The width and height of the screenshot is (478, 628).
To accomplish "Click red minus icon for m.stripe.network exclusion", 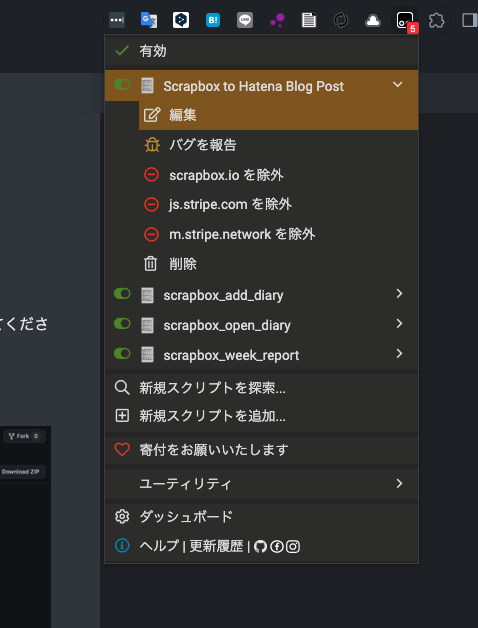I will [151, 234].
